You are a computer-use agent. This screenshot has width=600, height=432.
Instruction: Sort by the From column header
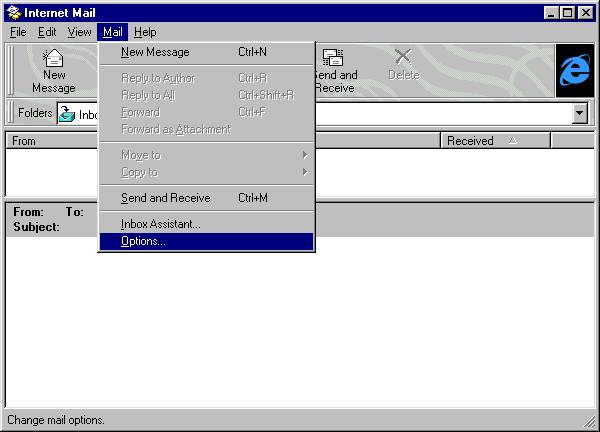point(52,141)
